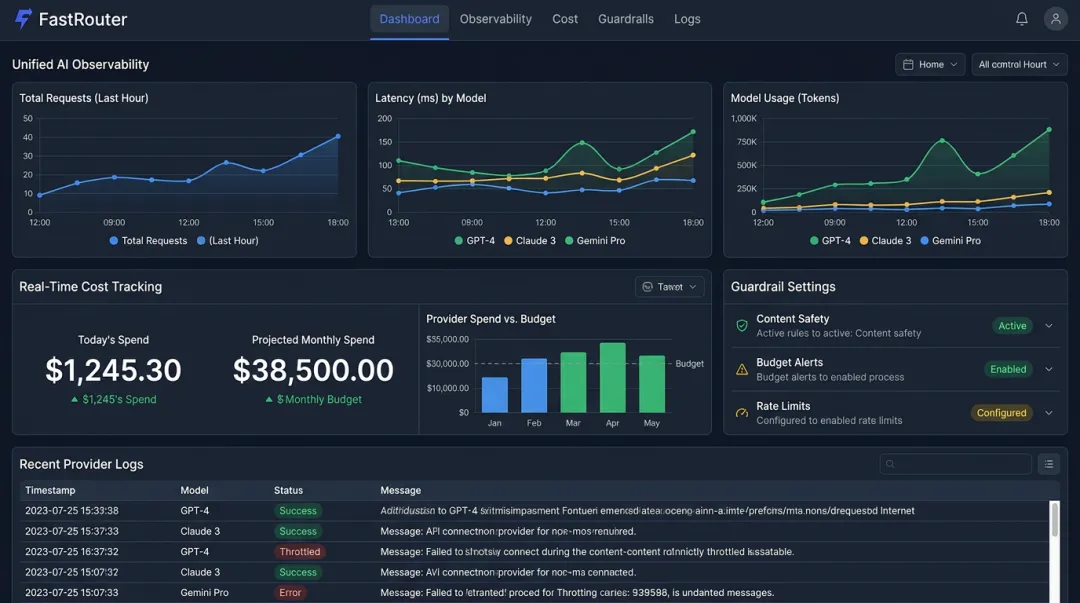1080x603 pixels.
Task: Click the Timestamp column header
Action: click(x=50, y=490)
